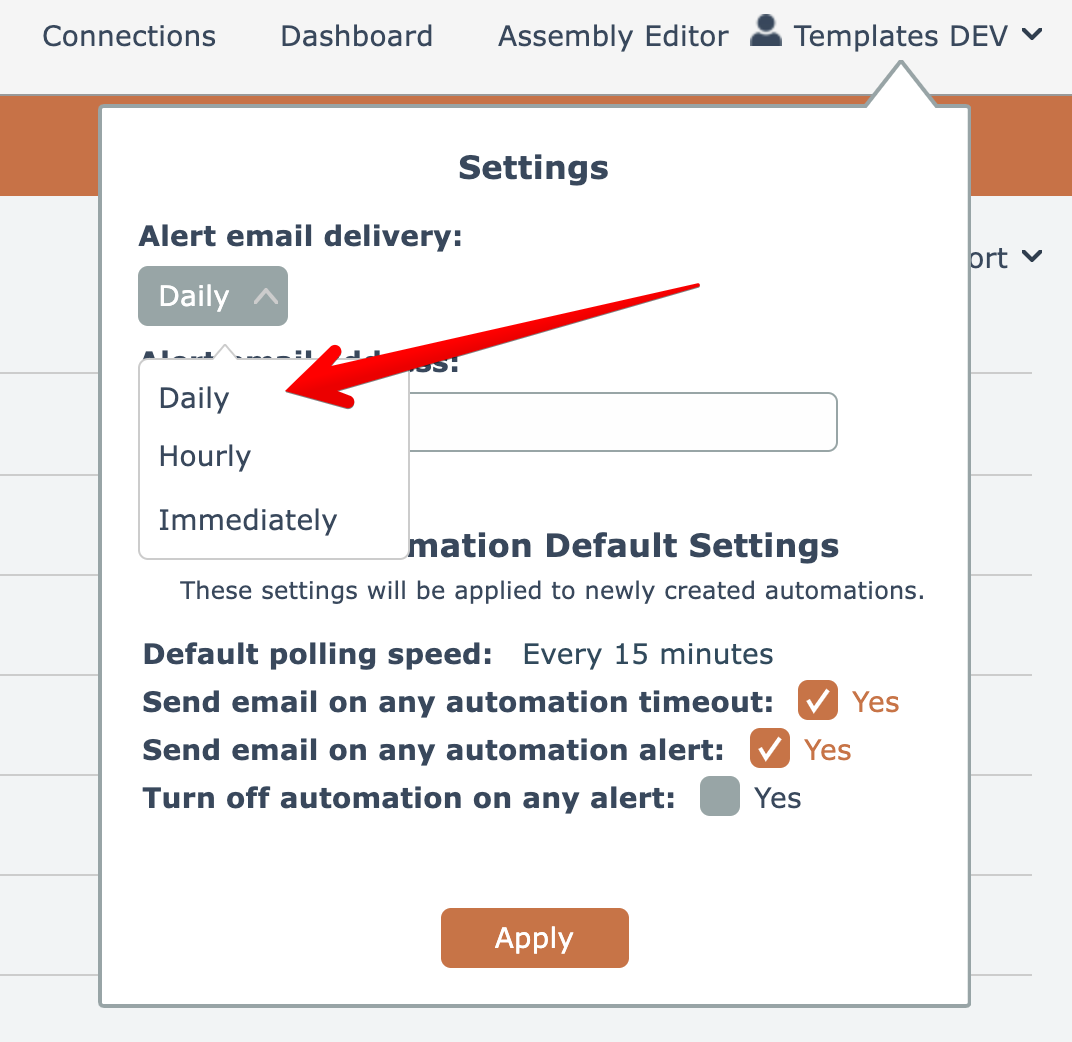Choose Hourly from the delivery list
This screenshot has width=1072, height=1042.
pyautogui.click(x=205, y=457)
